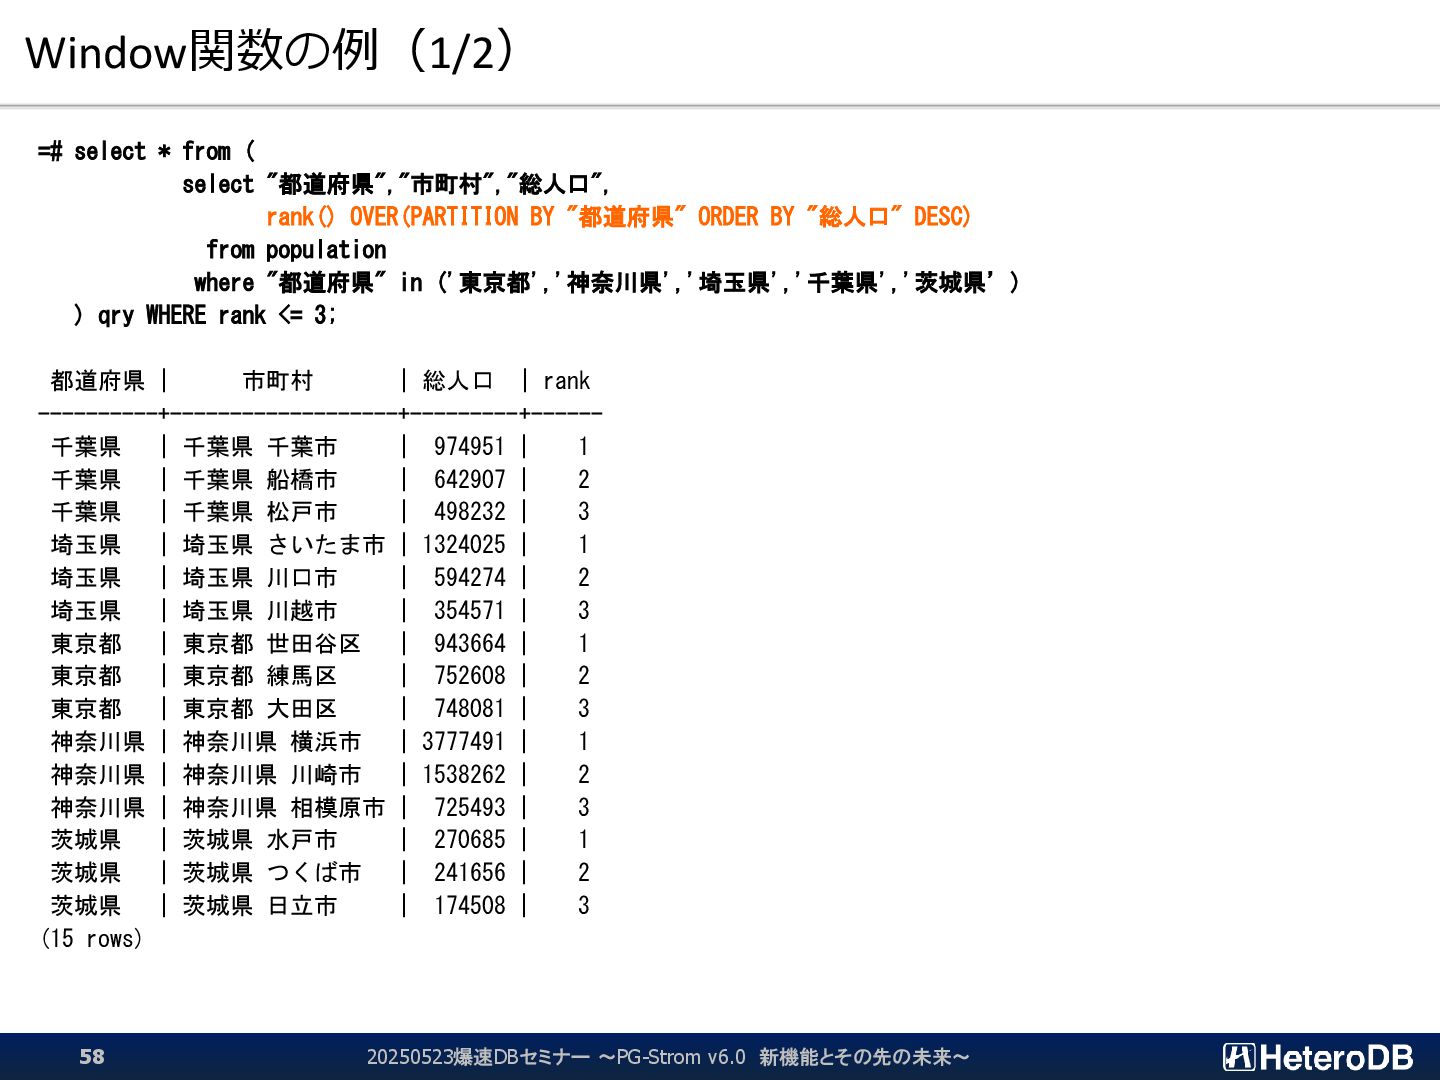This screenshot has height=1080, width=1440.
Task: Click the slide title Window関数の例
Action: [269, 51]
